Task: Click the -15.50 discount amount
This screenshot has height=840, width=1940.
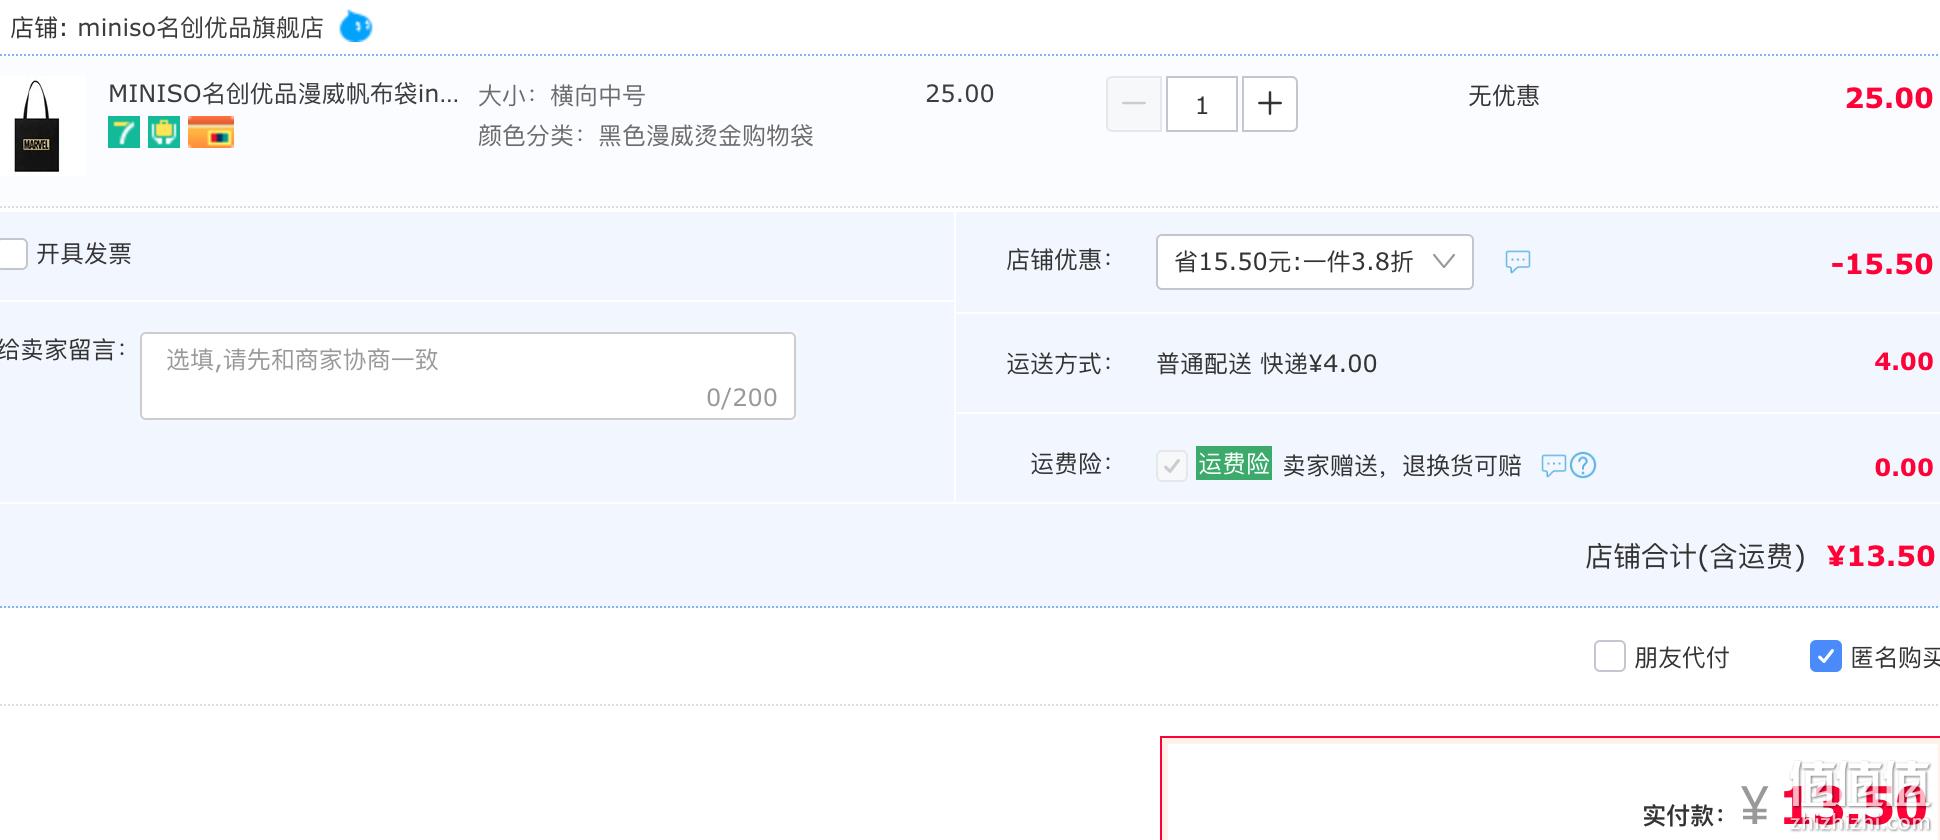Action: coord(1882,264)
